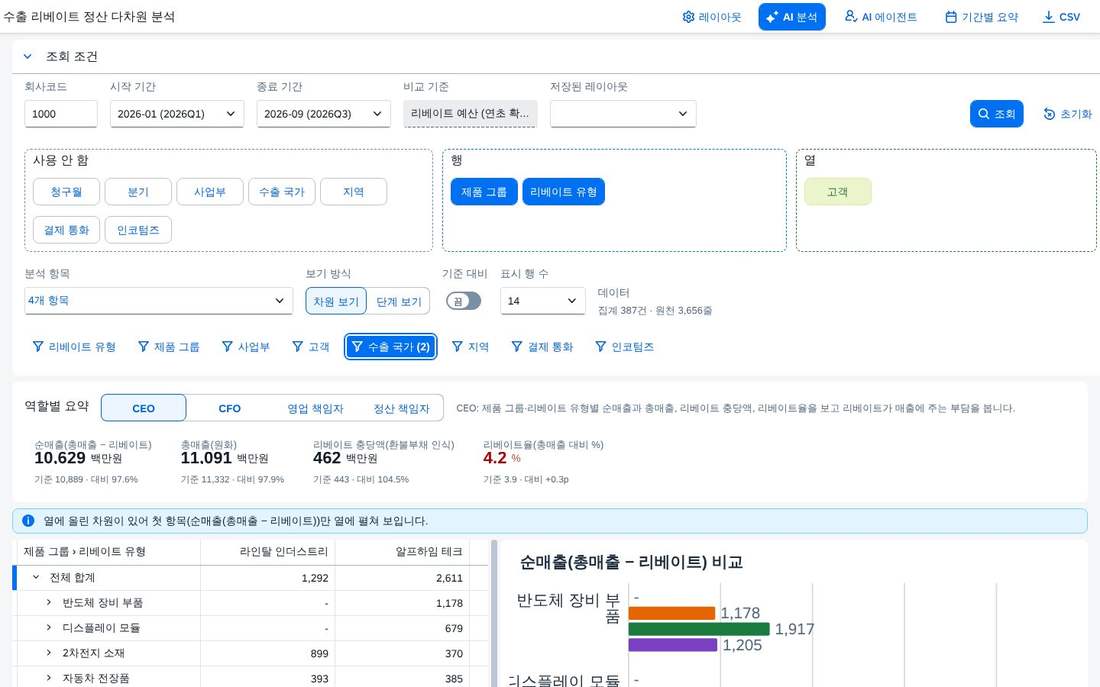Select the 분기 dimension chip

point(138,192)
